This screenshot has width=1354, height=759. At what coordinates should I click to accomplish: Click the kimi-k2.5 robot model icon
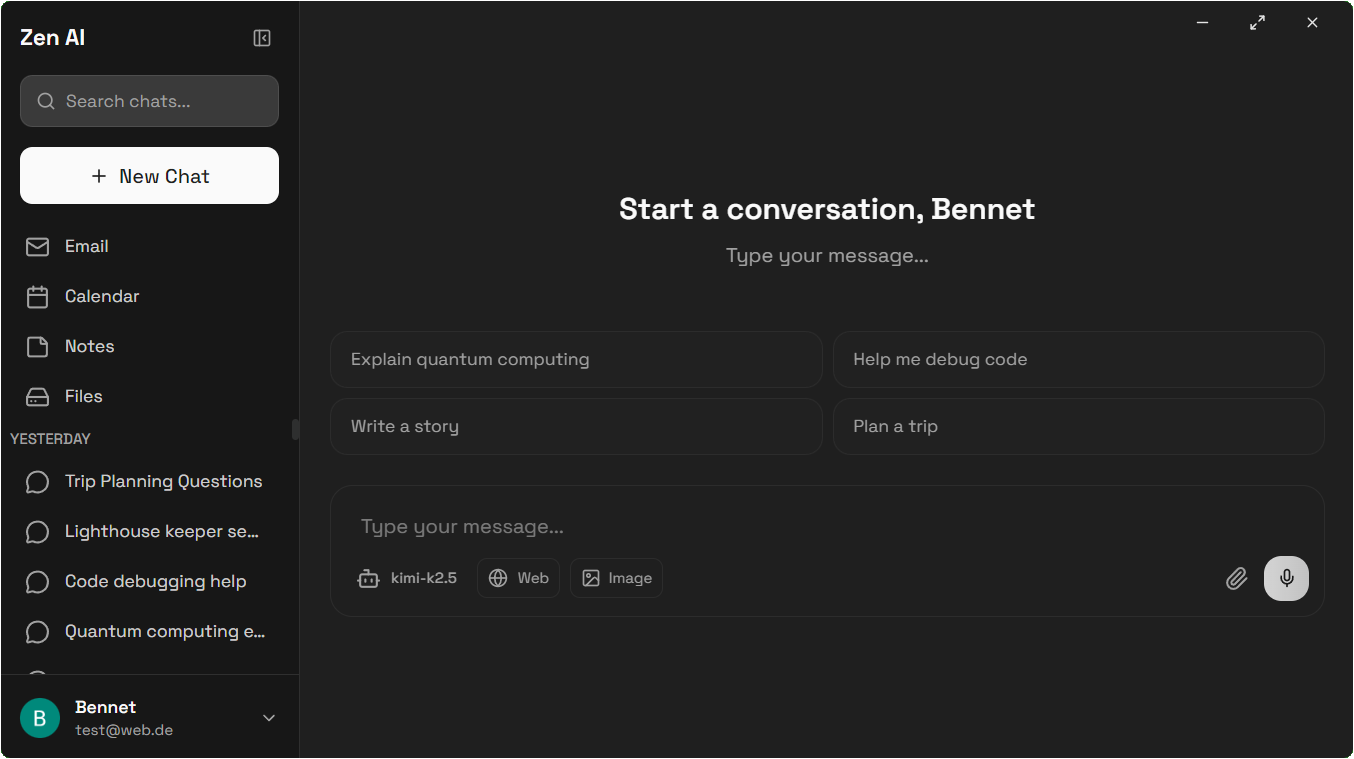pyautogui.click(x=369, y=578)
